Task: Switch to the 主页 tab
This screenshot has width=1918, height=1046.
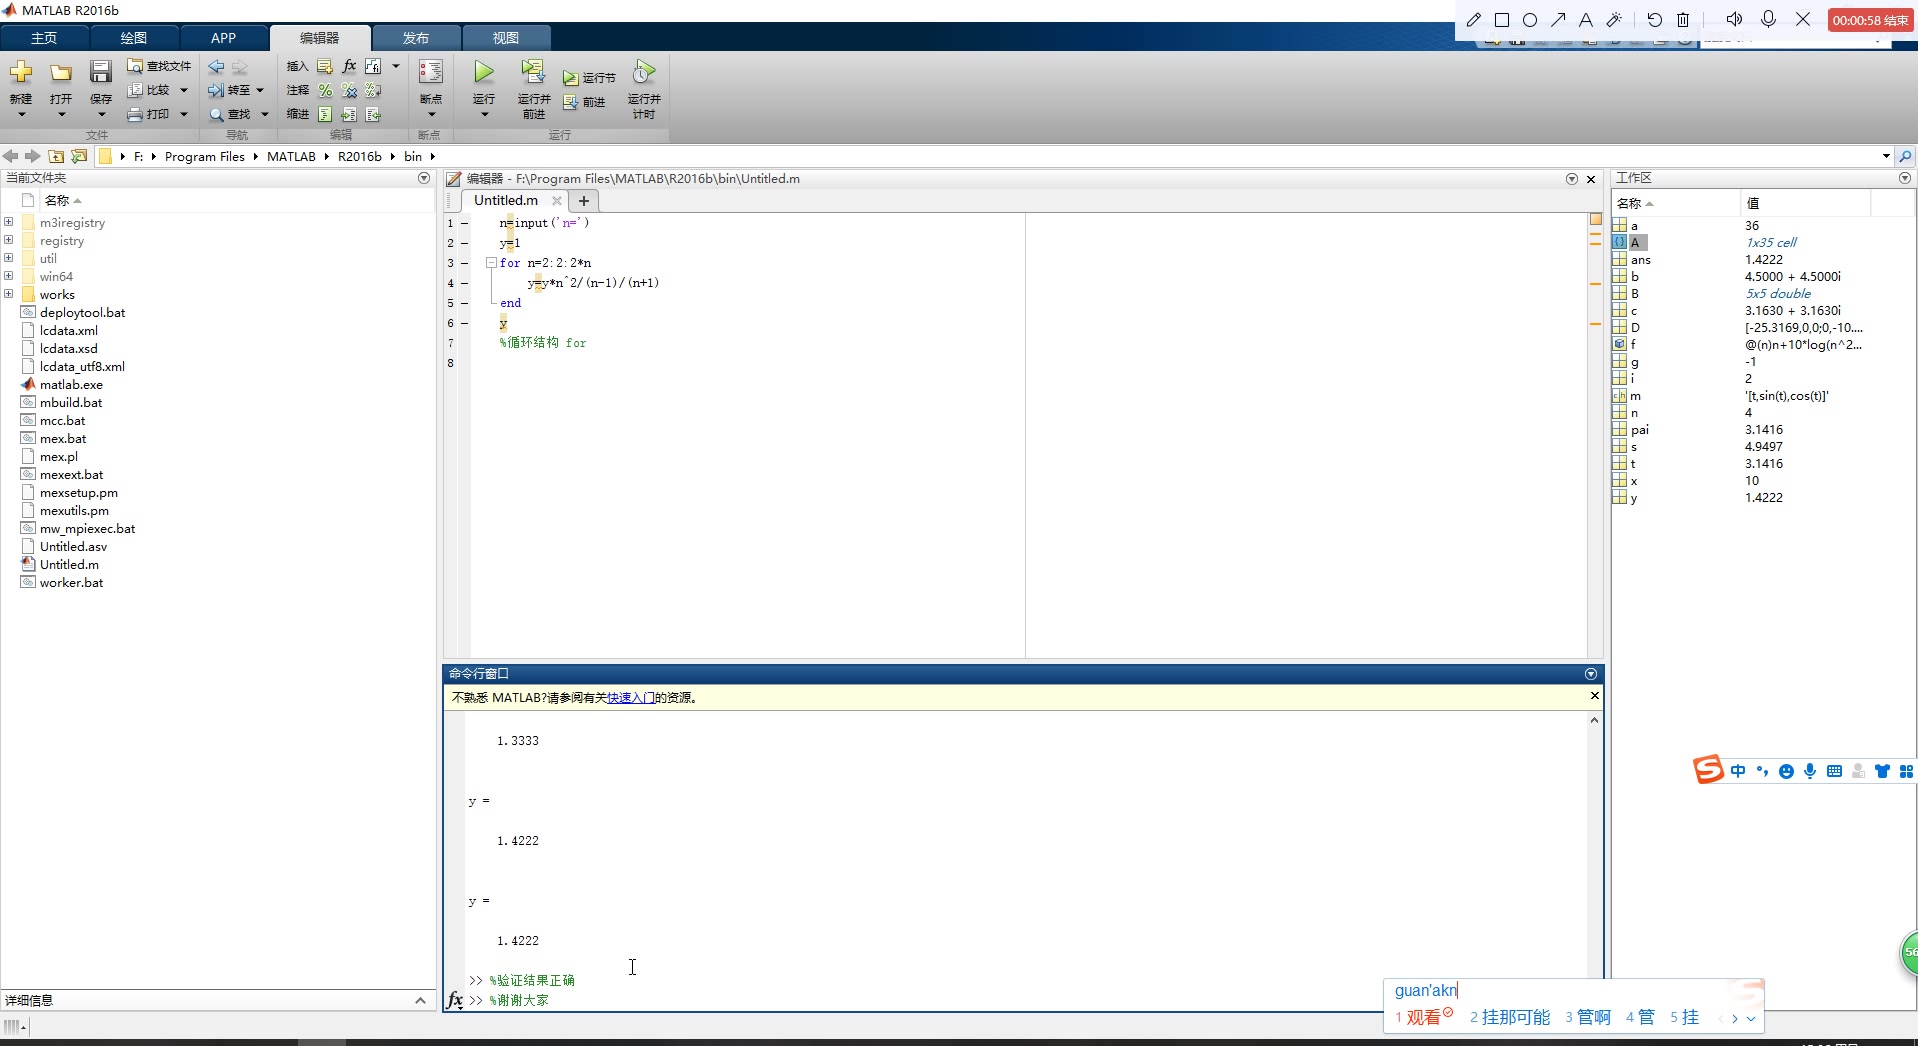Action: (44, 38)
